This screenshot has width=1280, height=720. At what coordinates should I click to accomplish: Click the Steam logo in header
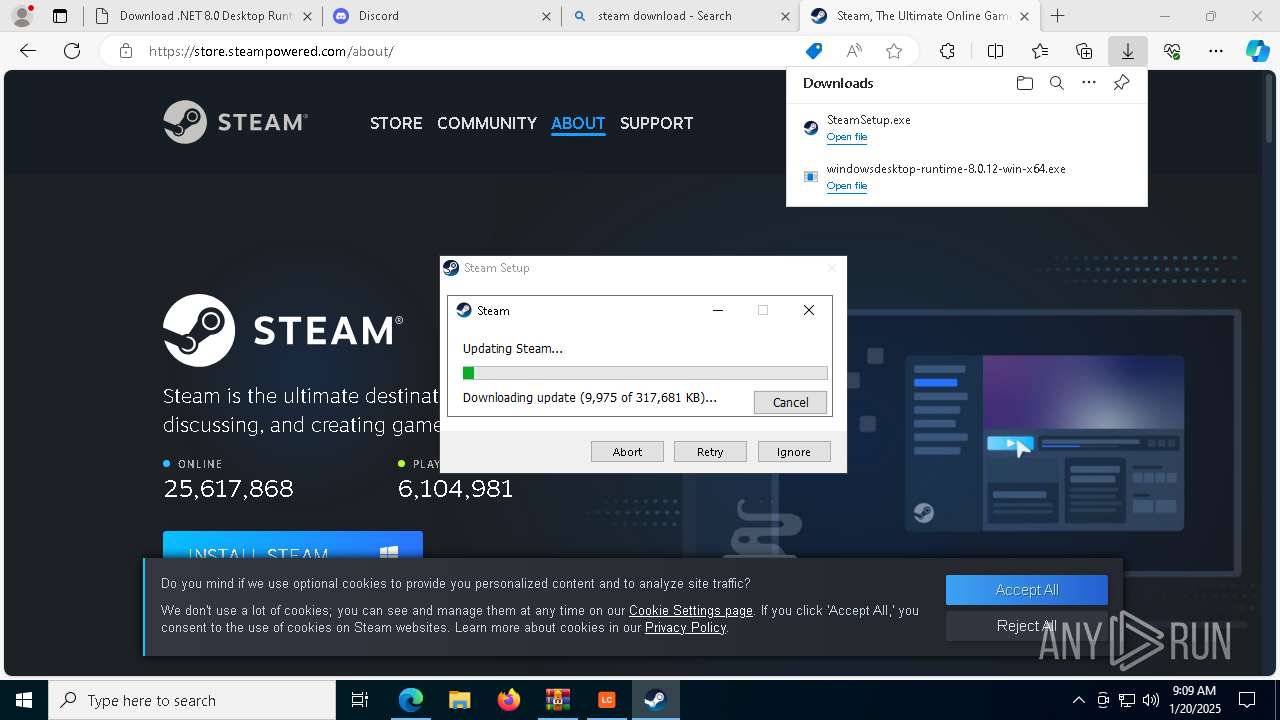236,122
